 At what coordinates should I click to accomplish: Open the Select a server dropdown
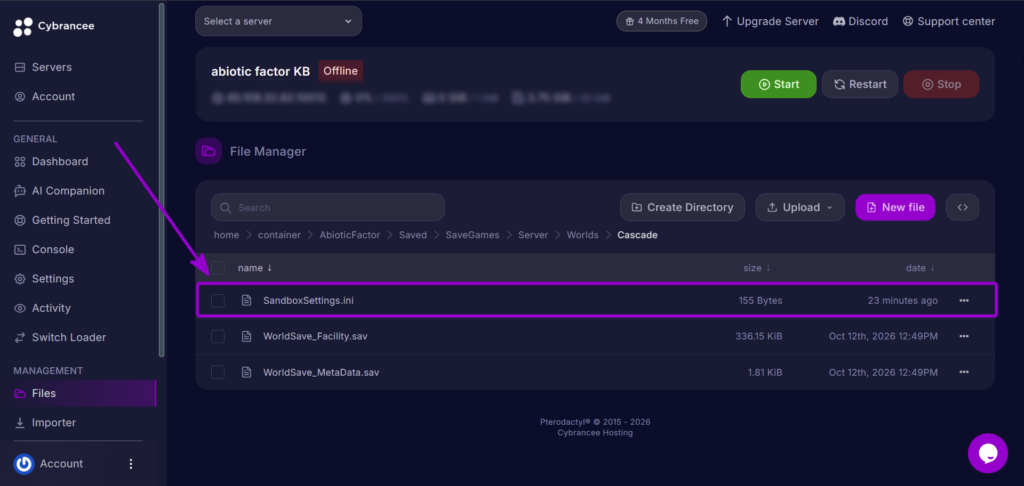tap(278, 21)
